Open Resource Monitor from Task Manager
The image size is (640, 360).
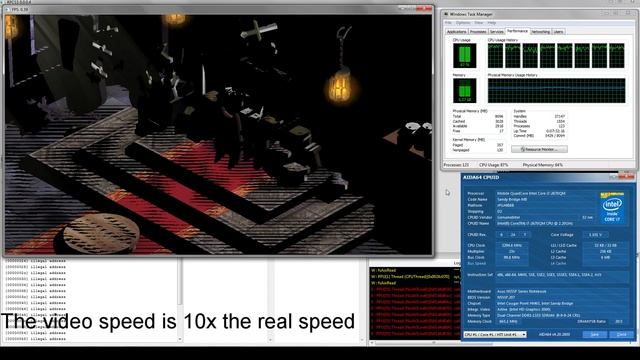pos(539,149)
